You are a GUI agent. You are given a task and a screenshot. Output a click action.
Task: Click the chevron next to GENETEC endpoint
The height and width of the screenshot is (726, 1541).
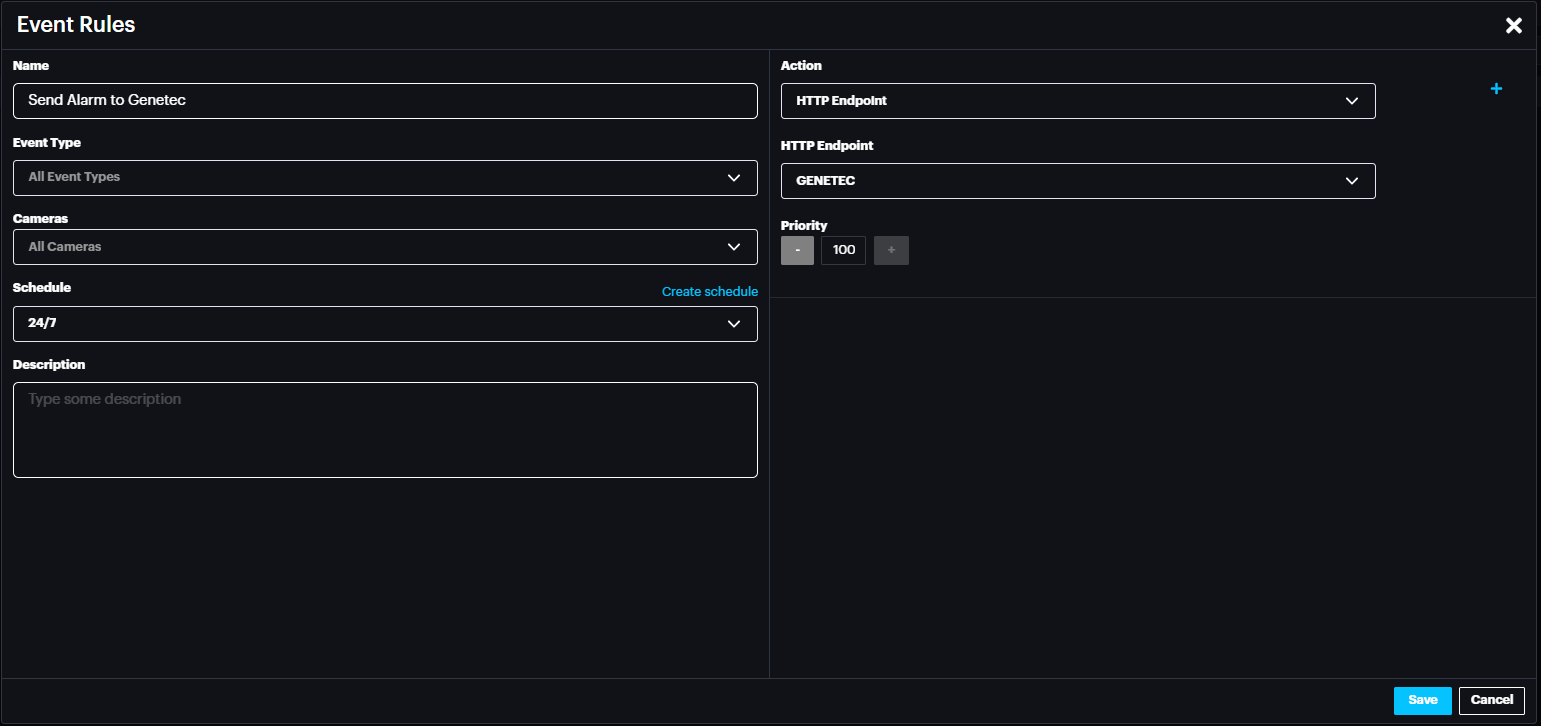click(x=1352, y=181)
